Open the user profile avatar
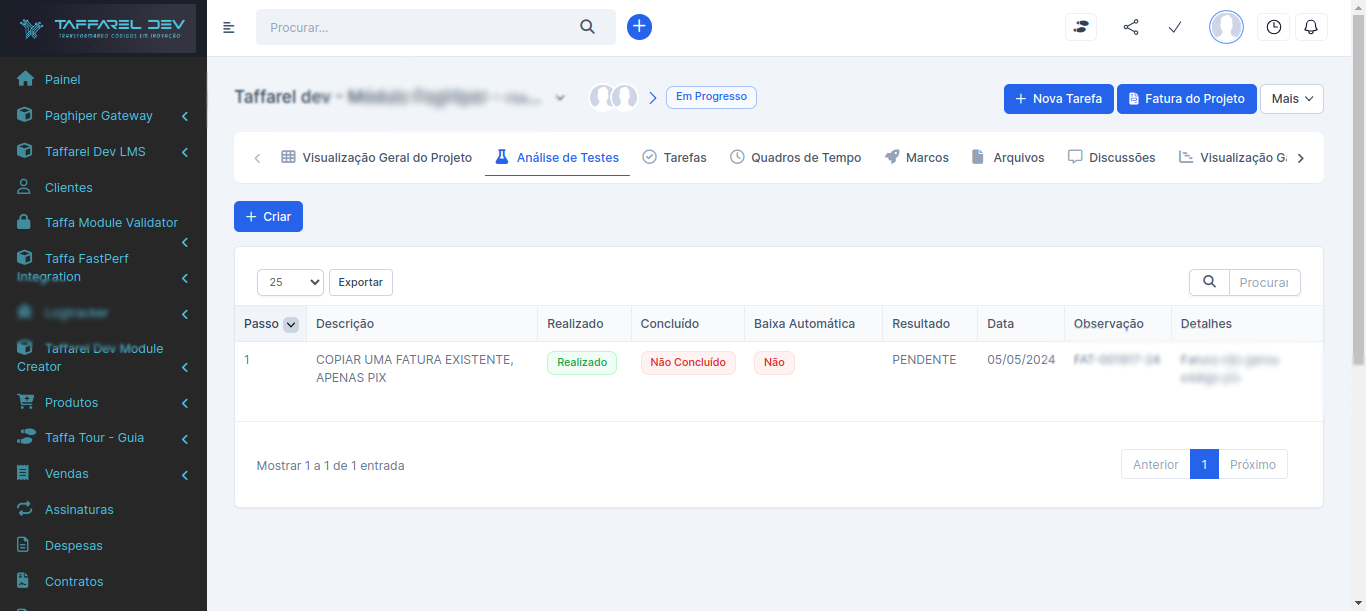 point(1226,28)
